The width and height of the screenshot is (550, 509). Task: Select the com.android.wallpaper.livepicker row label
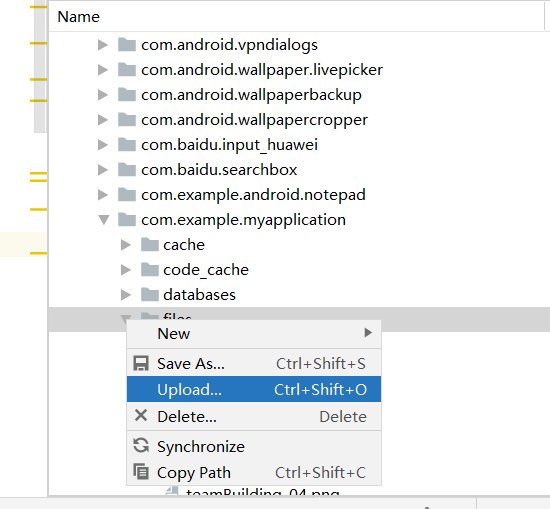pos(262,70)
